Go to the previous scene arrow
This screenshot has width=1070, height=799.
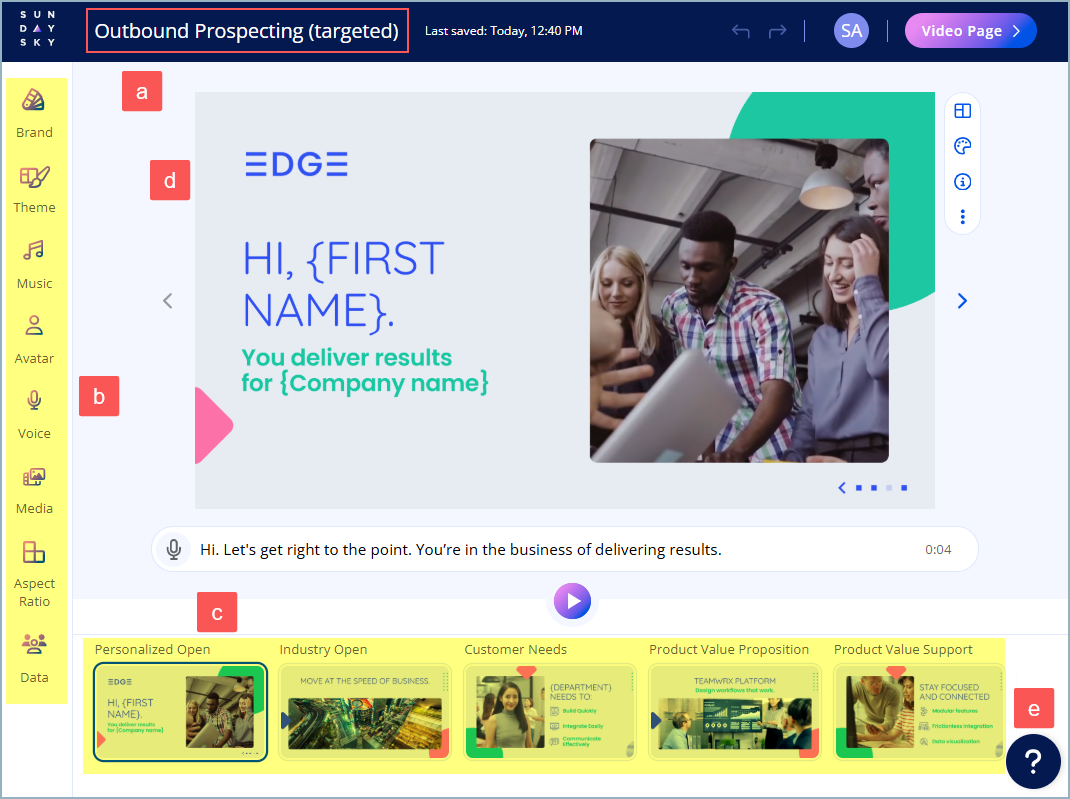168,300
